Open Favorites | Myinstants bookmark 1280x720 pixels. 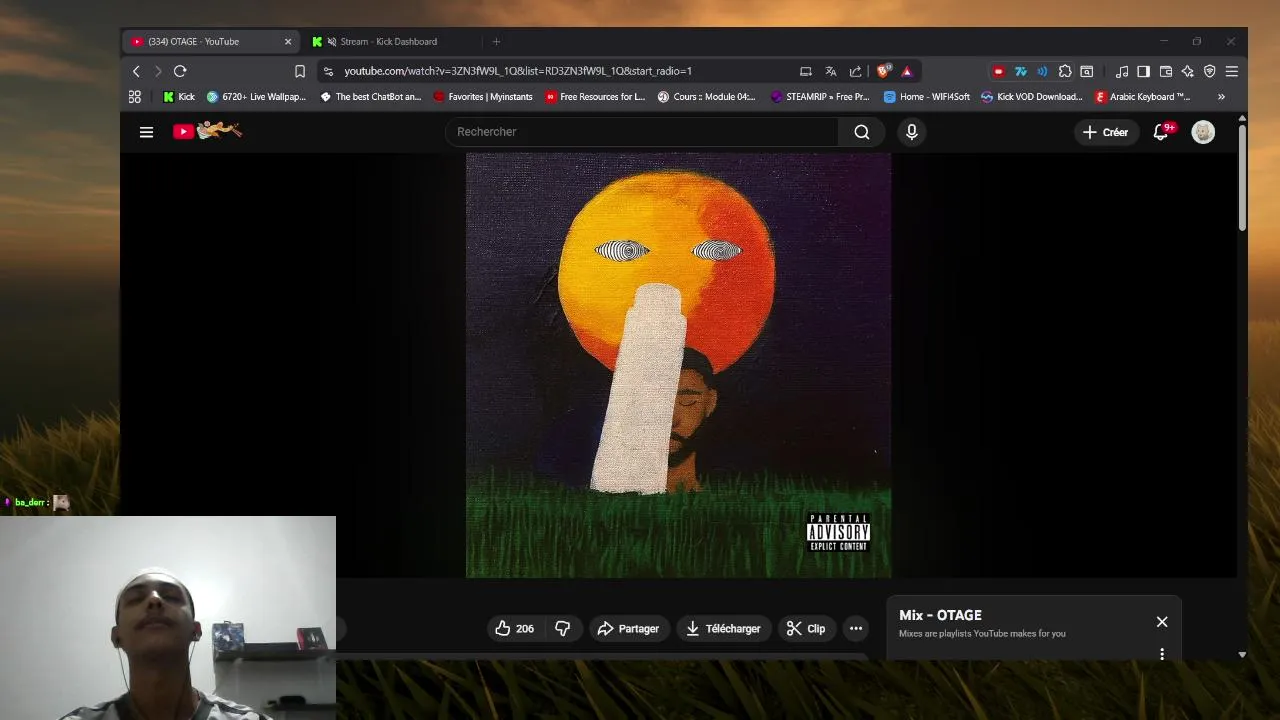[483, 97]
